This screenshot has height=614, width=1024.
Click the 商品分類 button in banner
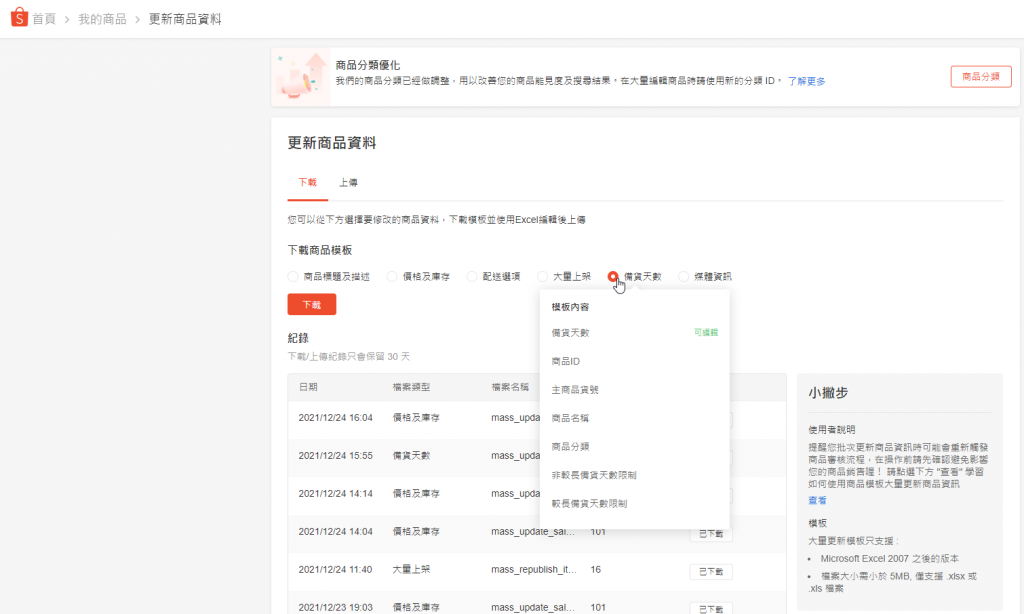[980, 77]
